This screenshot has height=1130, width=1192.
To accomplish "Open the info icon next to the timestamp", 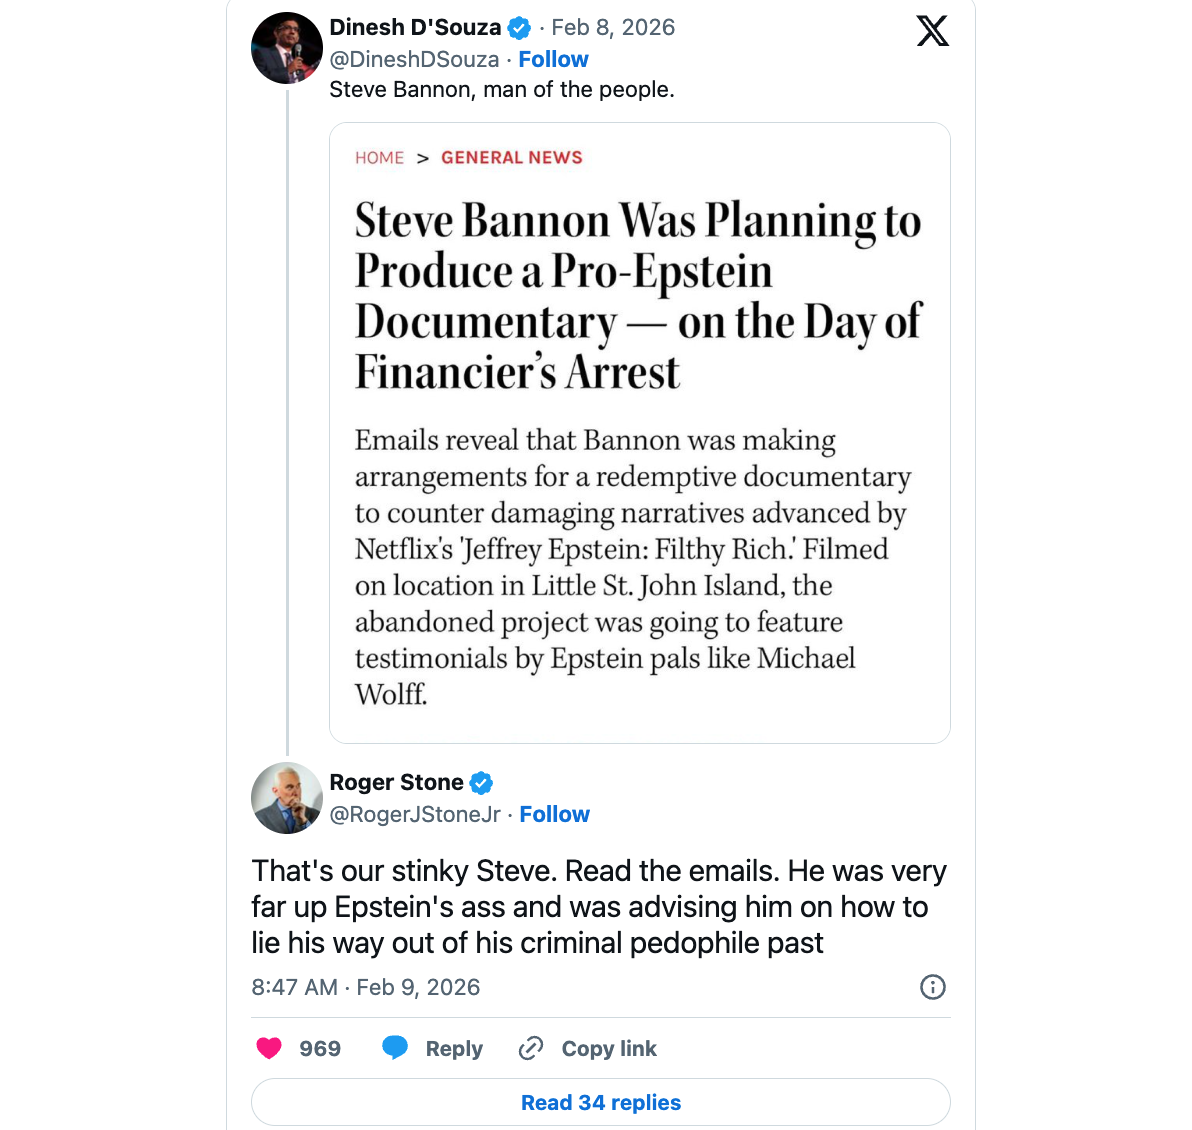I will pos(933,987).
